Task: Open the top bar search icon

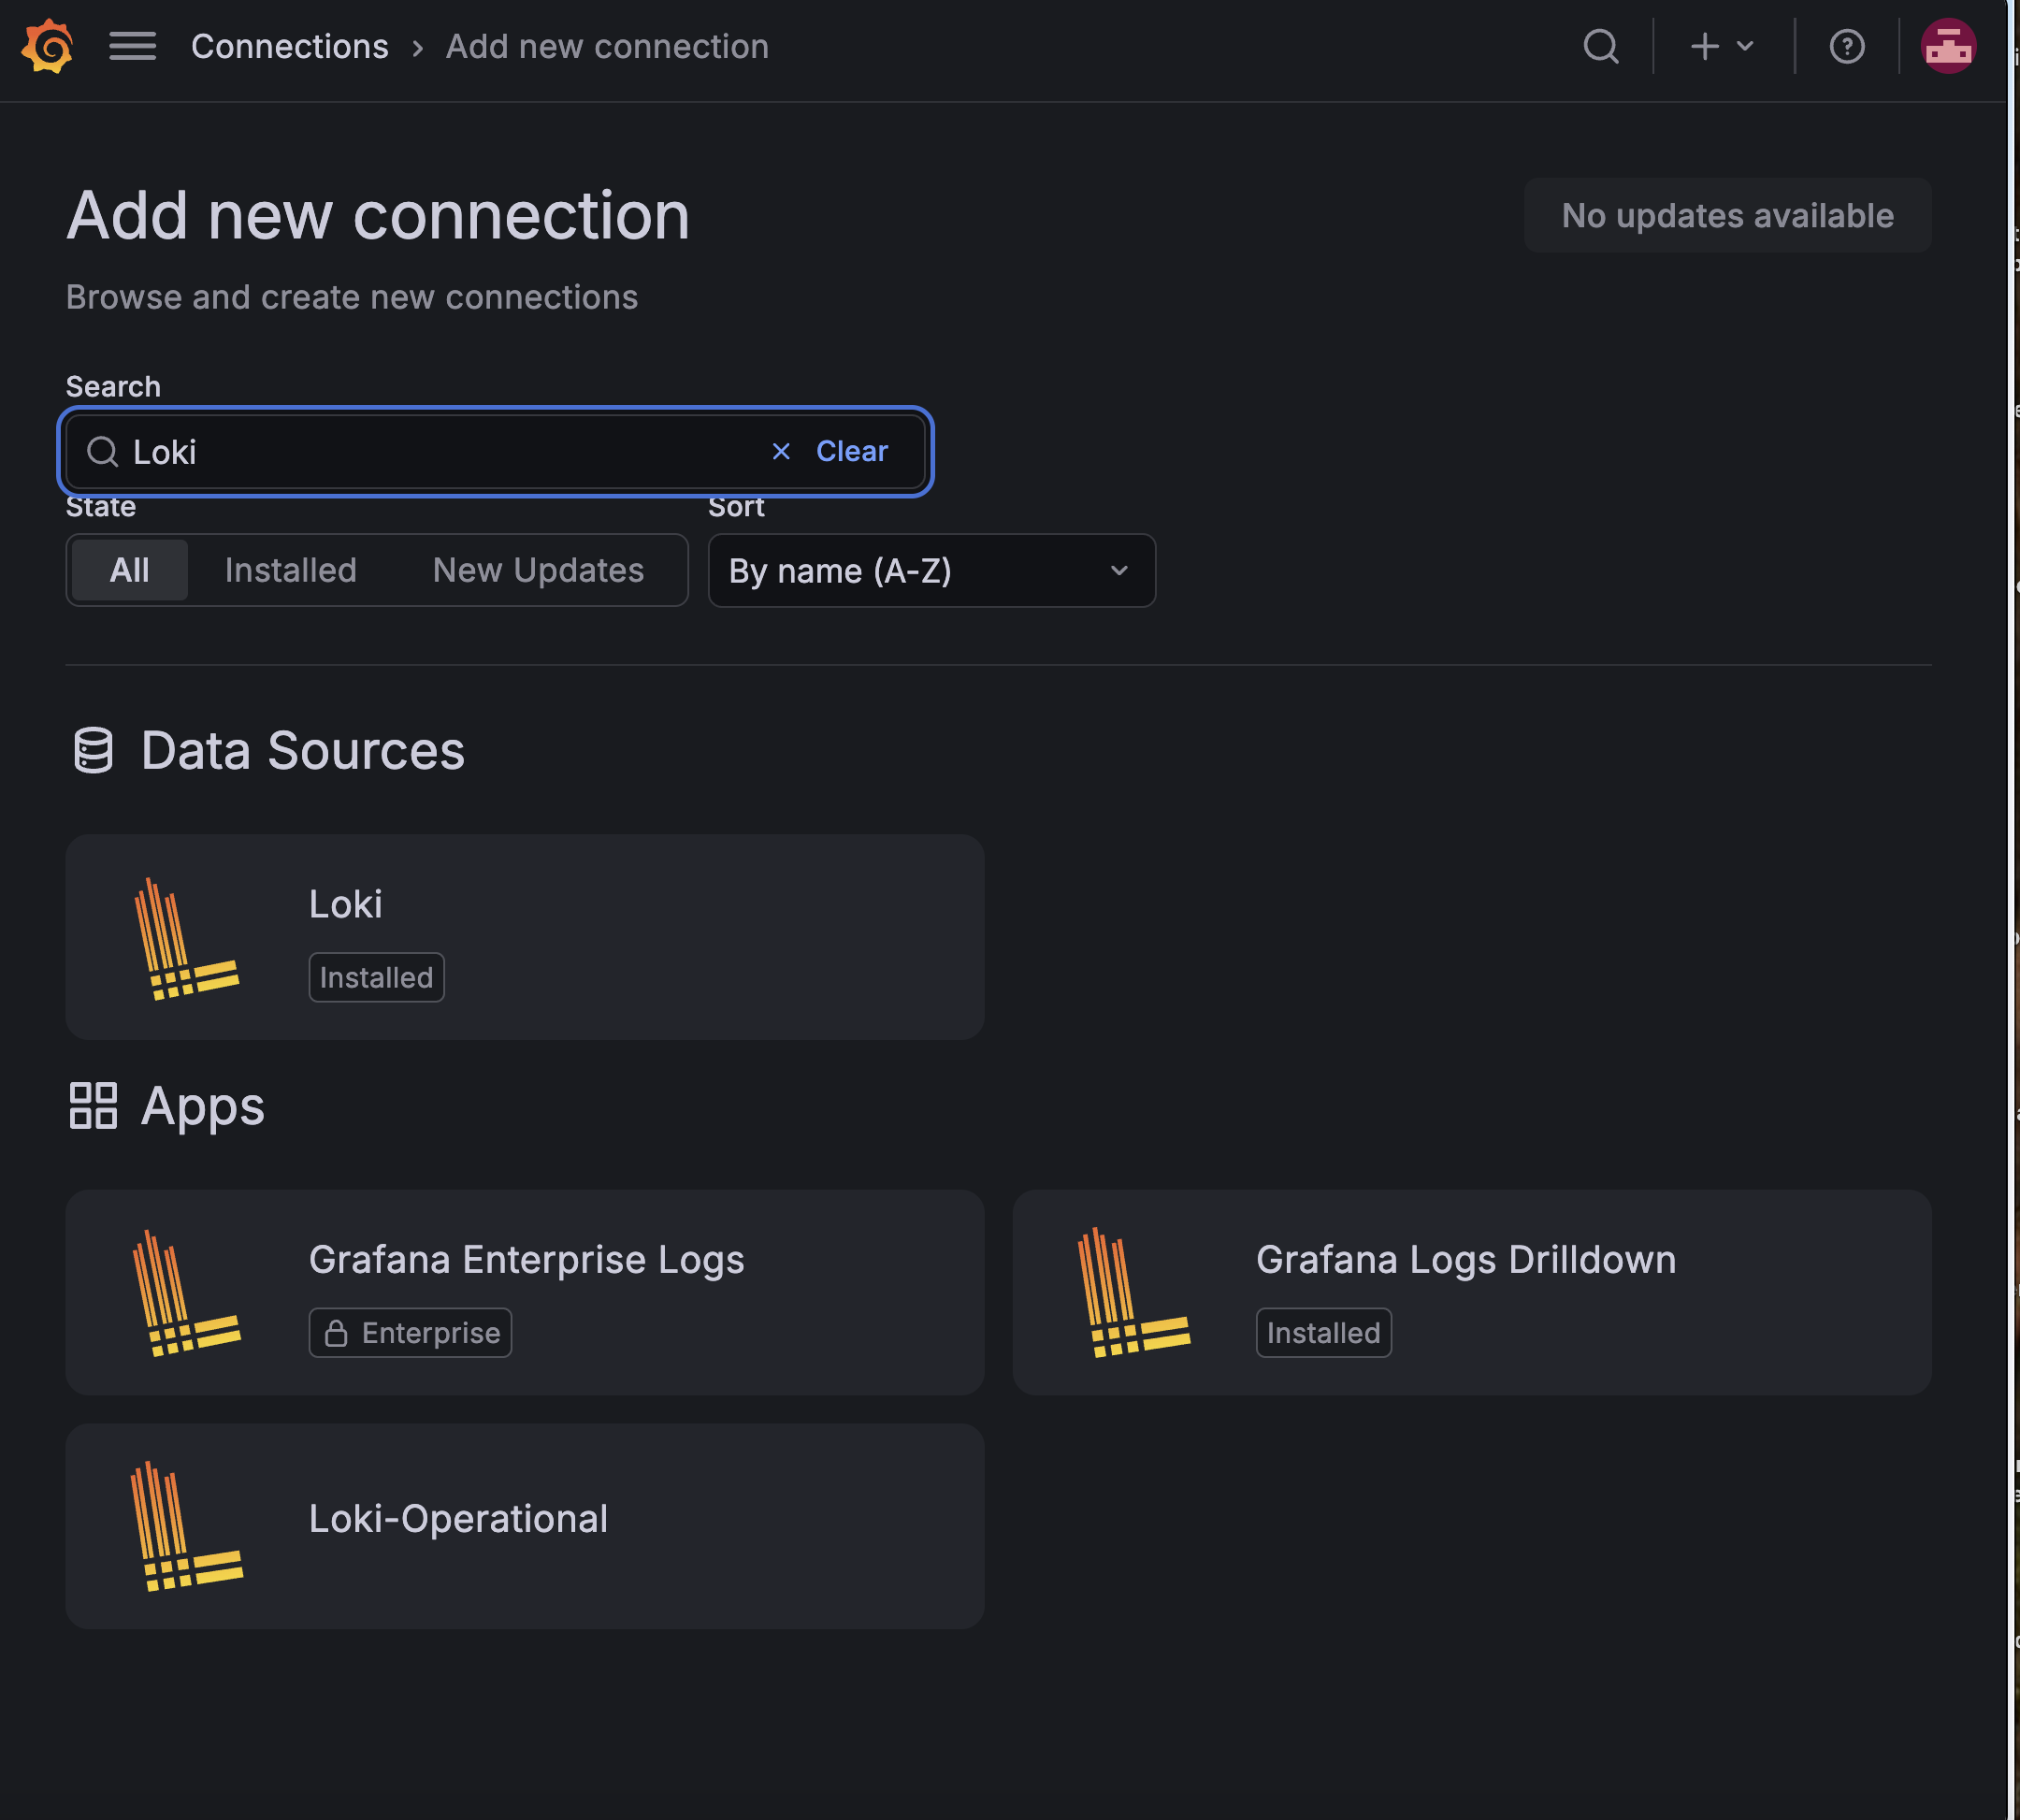Action: pos(1601,46)
